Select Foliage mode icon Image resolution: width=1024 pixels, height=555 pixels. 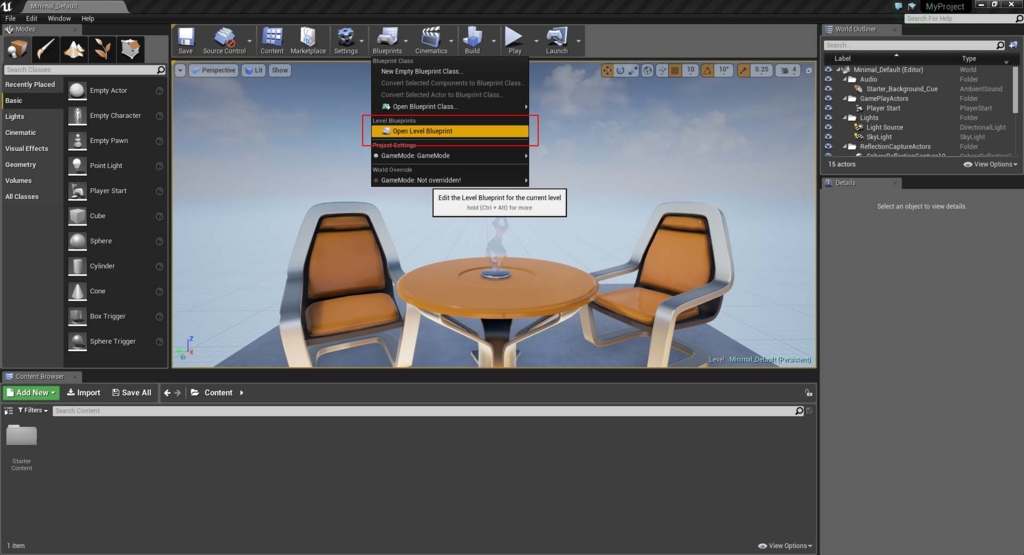(x=102, y=49)
